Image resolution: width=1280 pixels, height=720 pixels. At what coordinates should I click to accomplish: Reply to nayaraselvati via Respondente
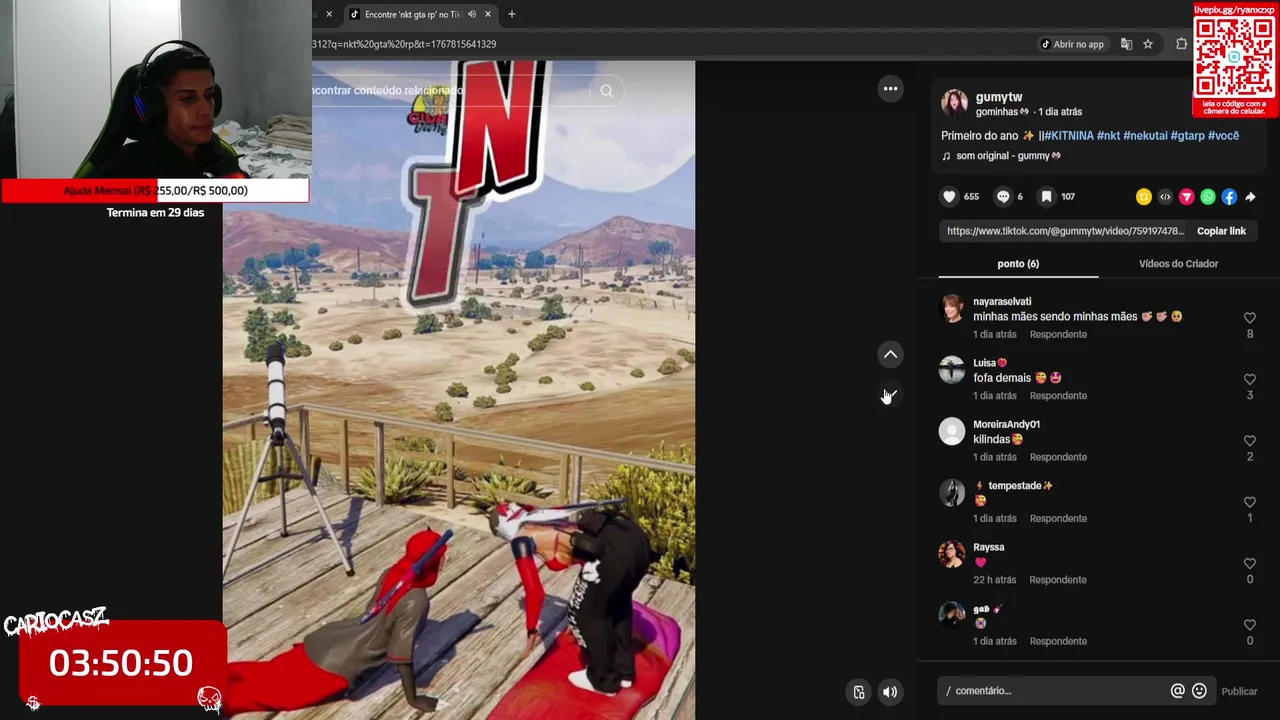tap(1058, 335)
